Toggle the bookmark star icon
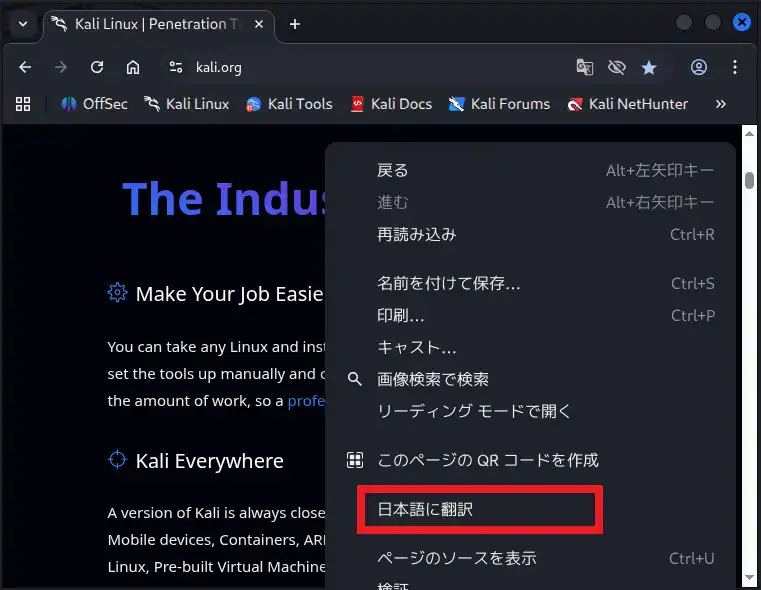 pos(649,67)
